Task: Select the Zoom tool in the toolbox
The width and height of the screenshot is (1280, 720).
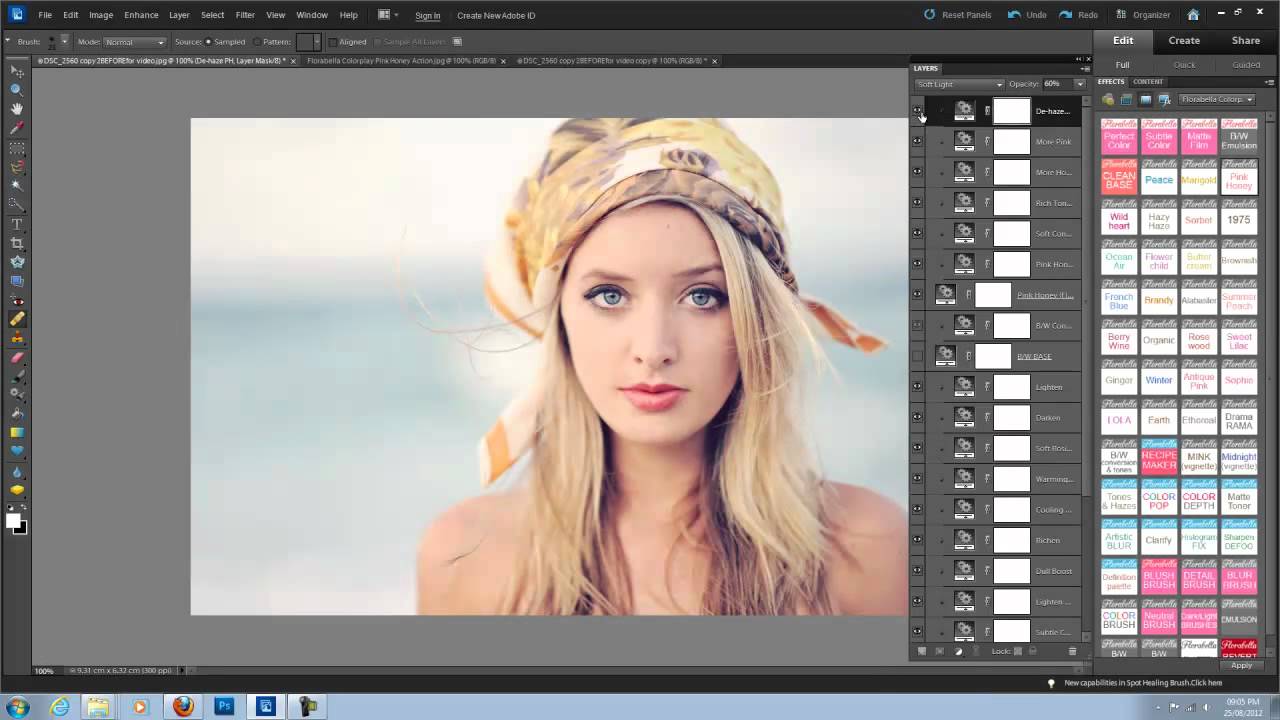Action: pyautogui.click(x=17, y=90)
